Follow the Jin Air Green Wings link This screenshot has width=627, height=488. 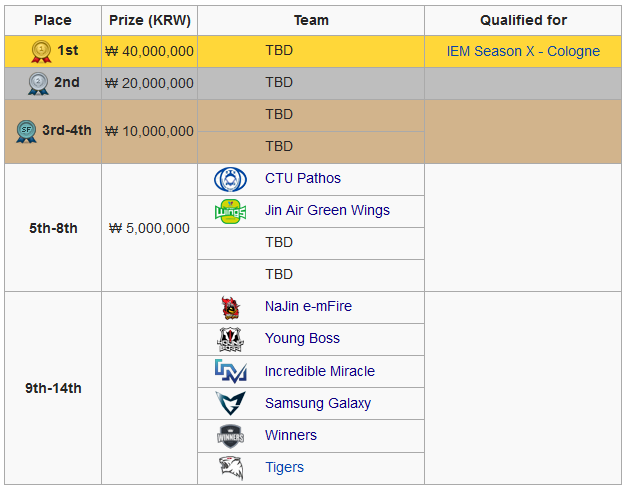pos(327,210)
